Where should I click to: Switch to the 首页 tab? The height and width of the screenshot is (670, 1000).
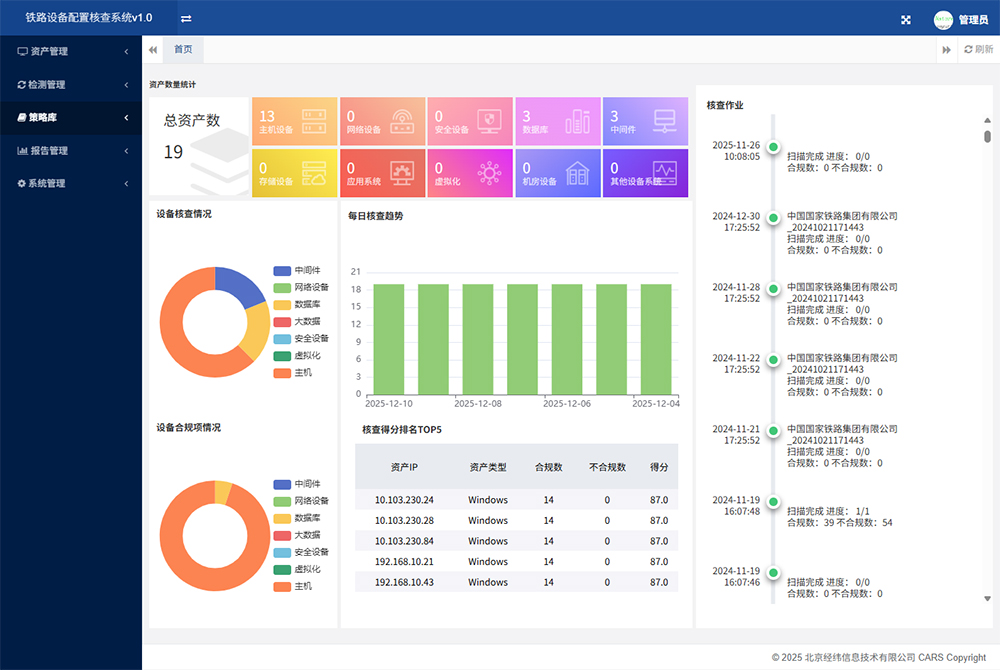coord(183,49)
